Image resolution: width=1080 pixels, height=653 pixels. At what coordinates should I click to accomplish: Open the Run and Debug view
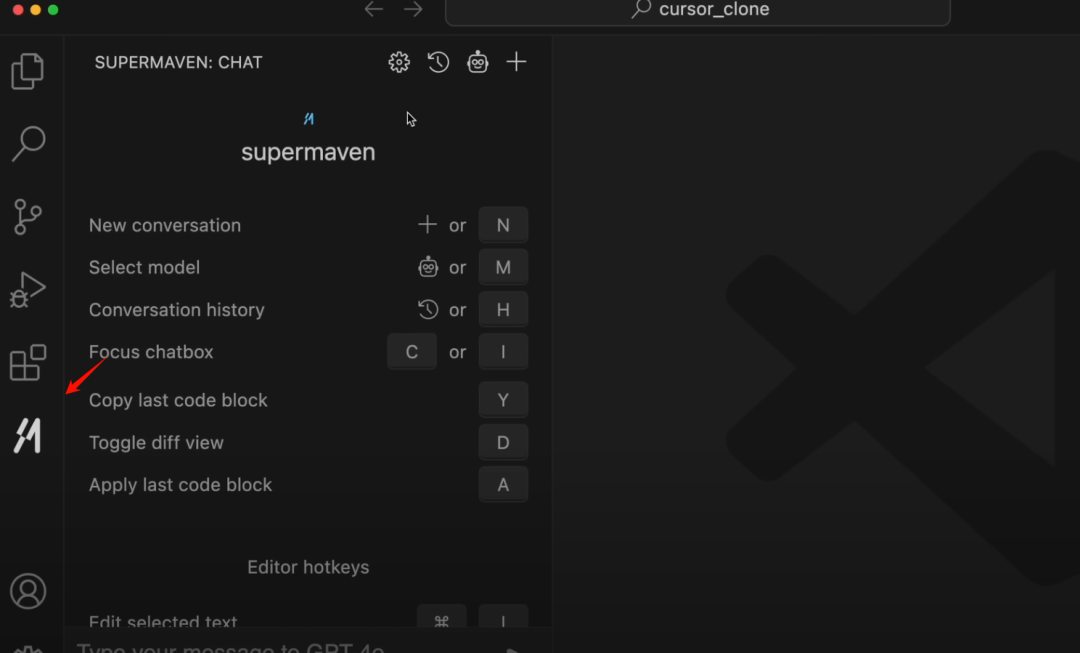28,290
